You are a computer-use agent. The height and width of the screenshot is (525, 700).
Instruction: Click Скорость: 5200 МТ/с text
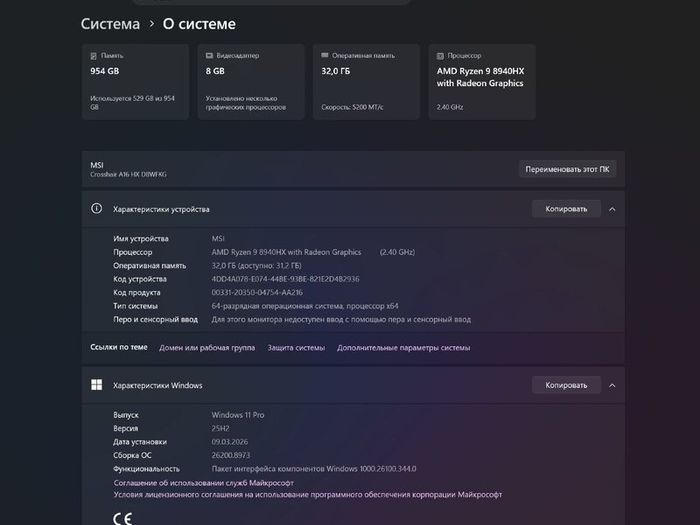click(x=352, y=107)
